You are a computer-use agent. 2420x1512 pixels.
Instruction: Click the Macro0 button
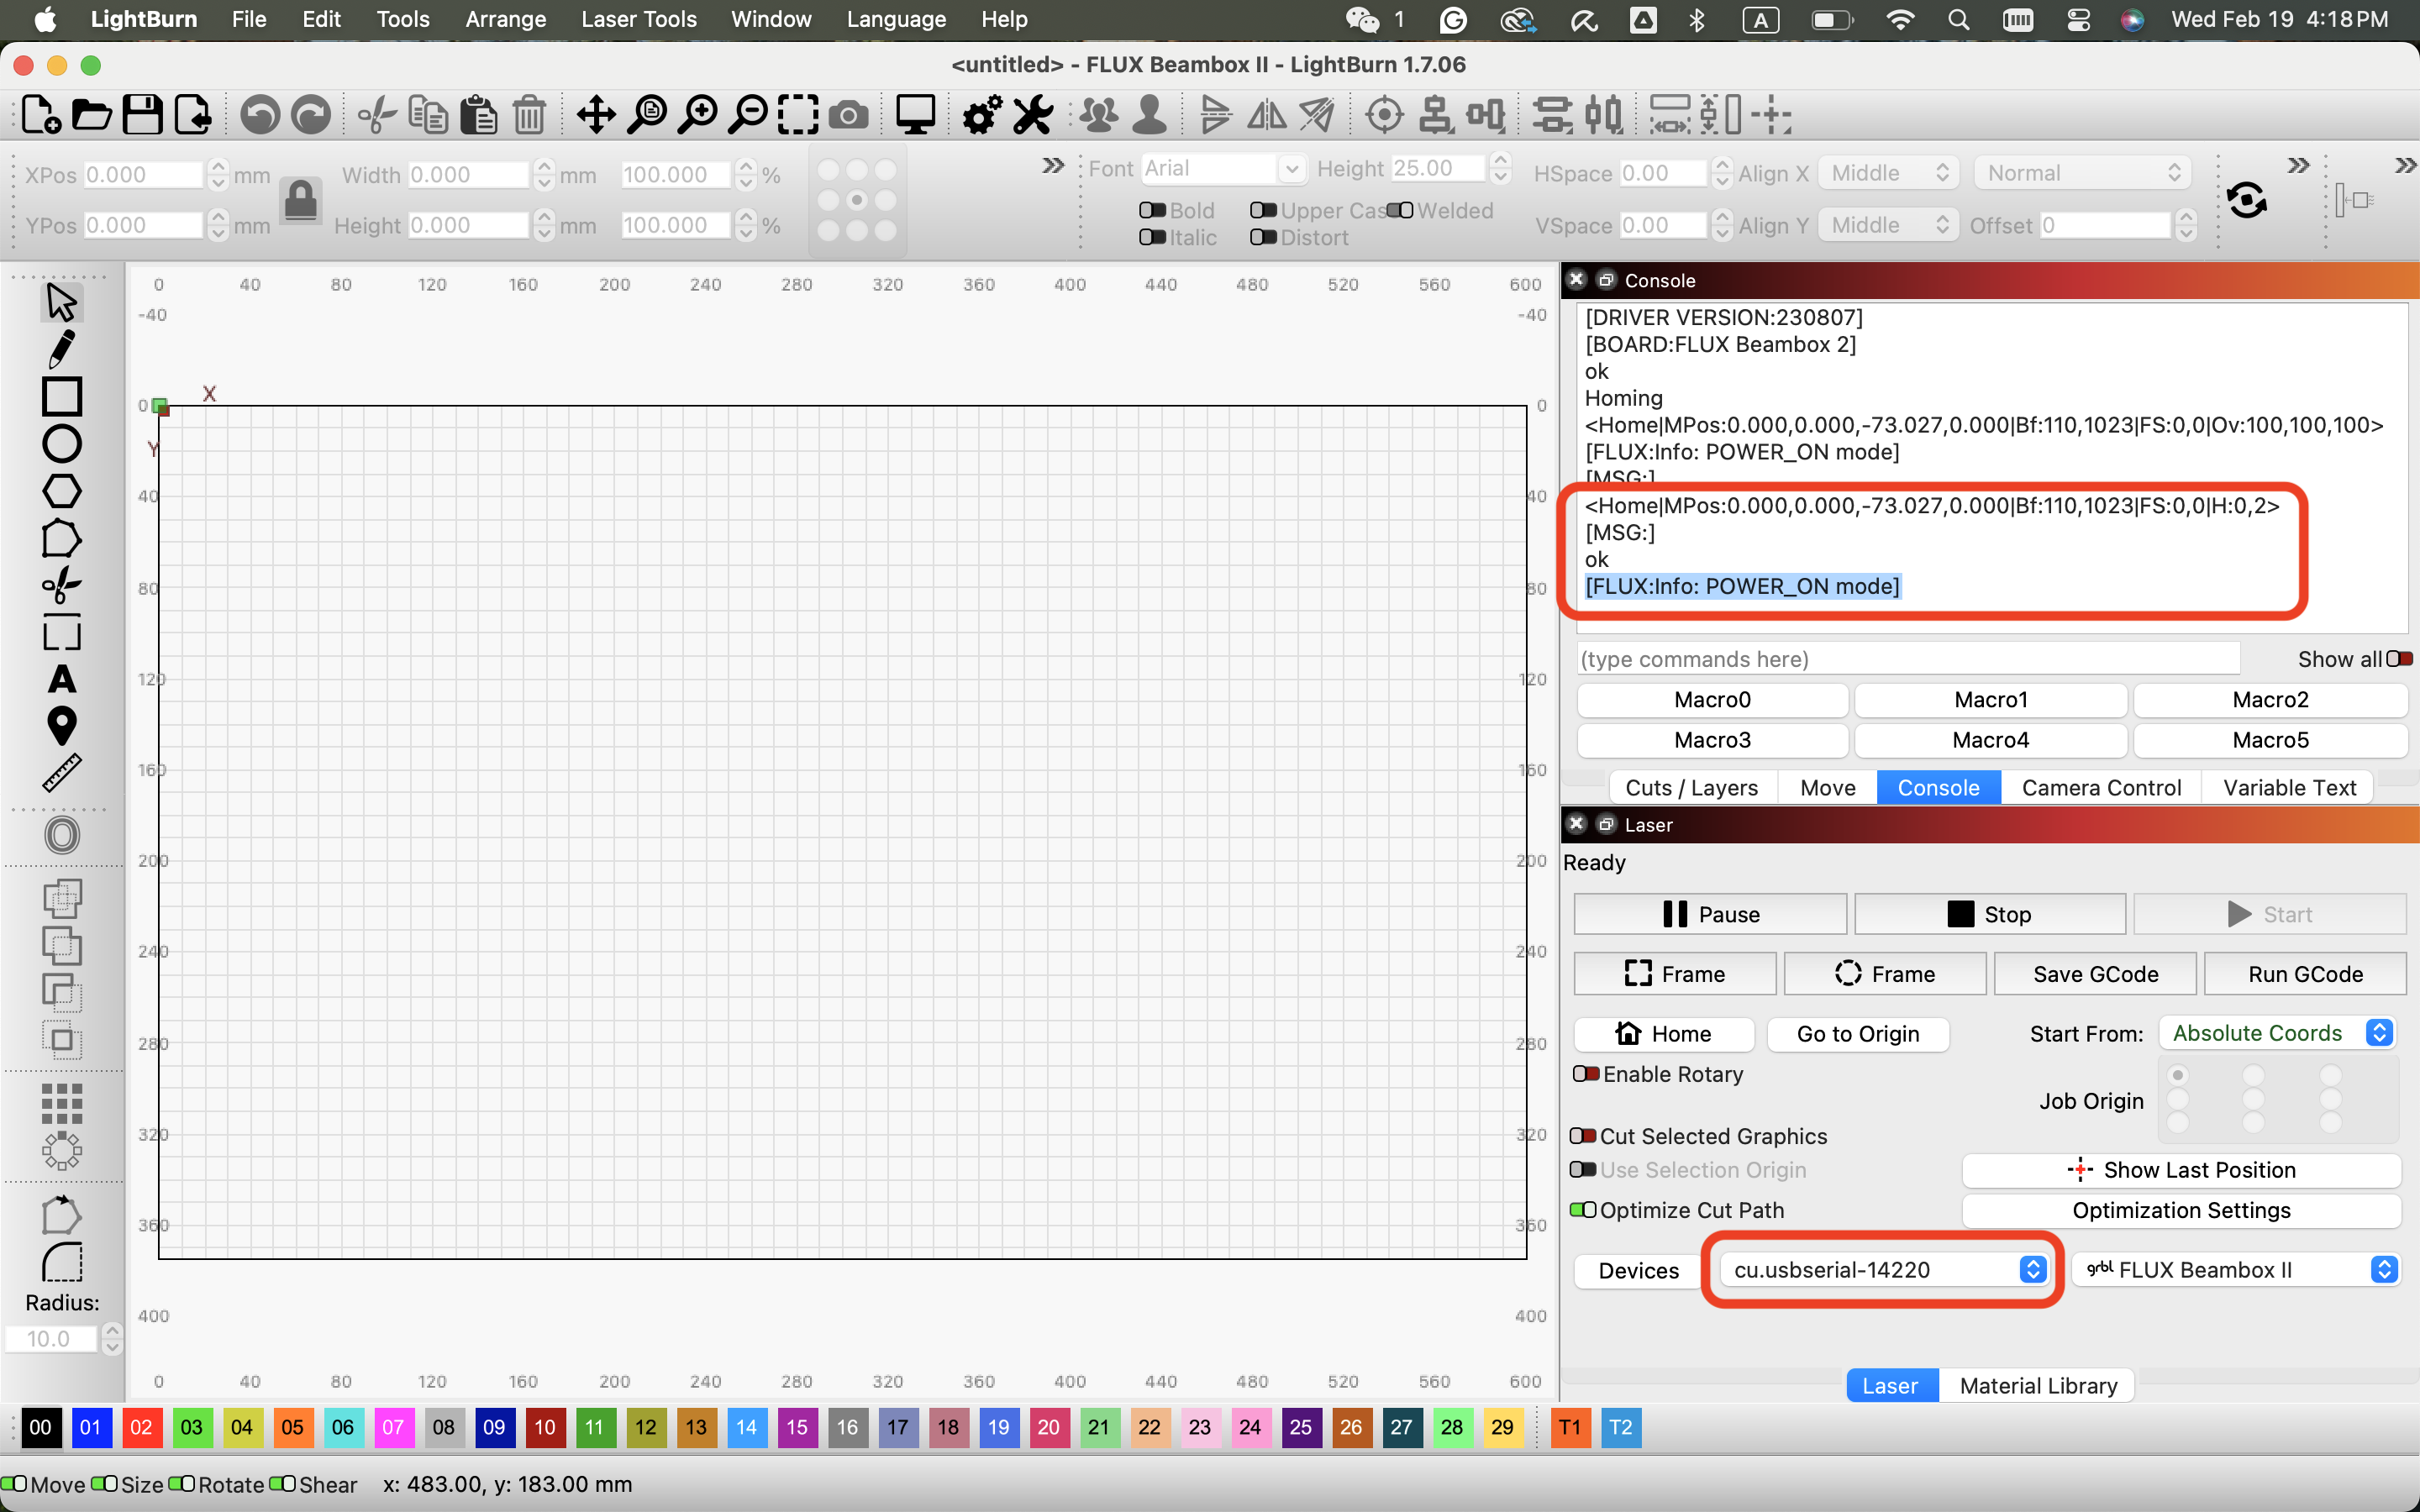point(1712,700)
